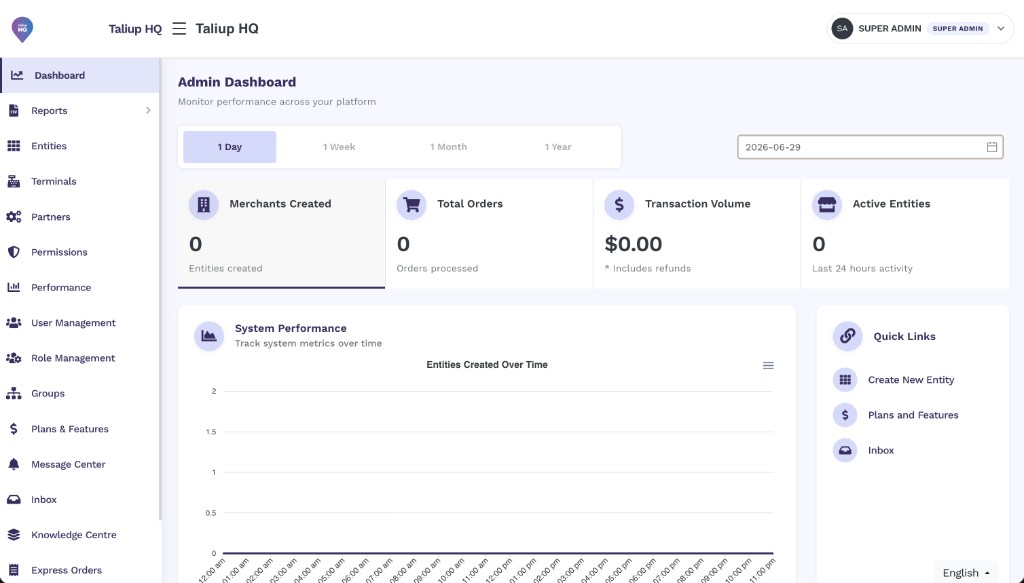Click the SUPER ADMIN role badge
The image size is (1024, 583).
point(957,29)
